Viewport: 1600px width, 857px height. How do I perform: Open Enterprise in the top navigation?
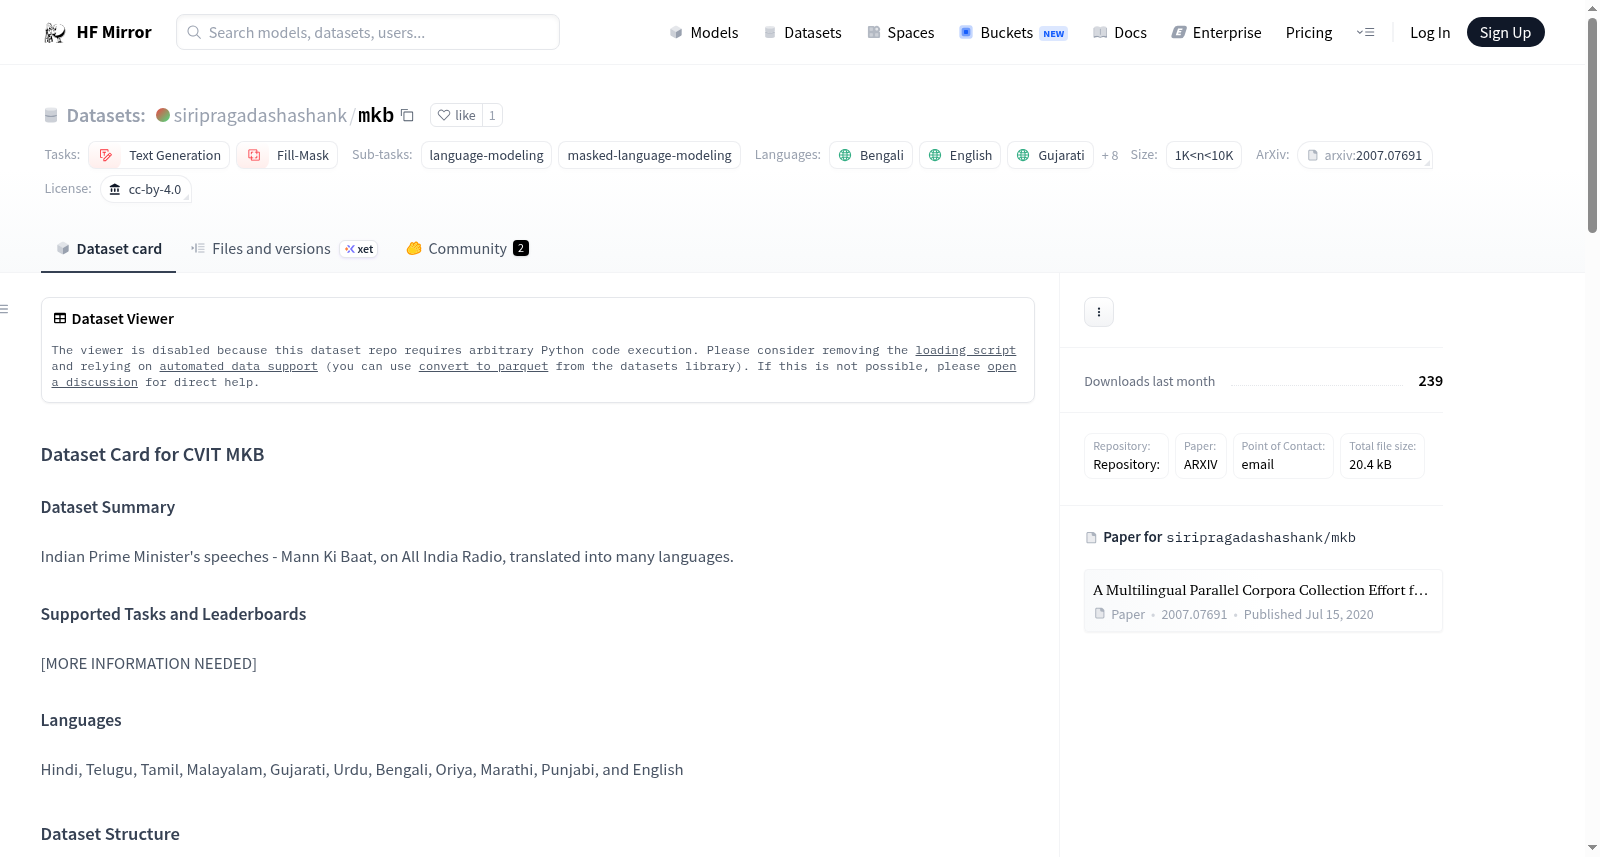tap(1216, 32)
